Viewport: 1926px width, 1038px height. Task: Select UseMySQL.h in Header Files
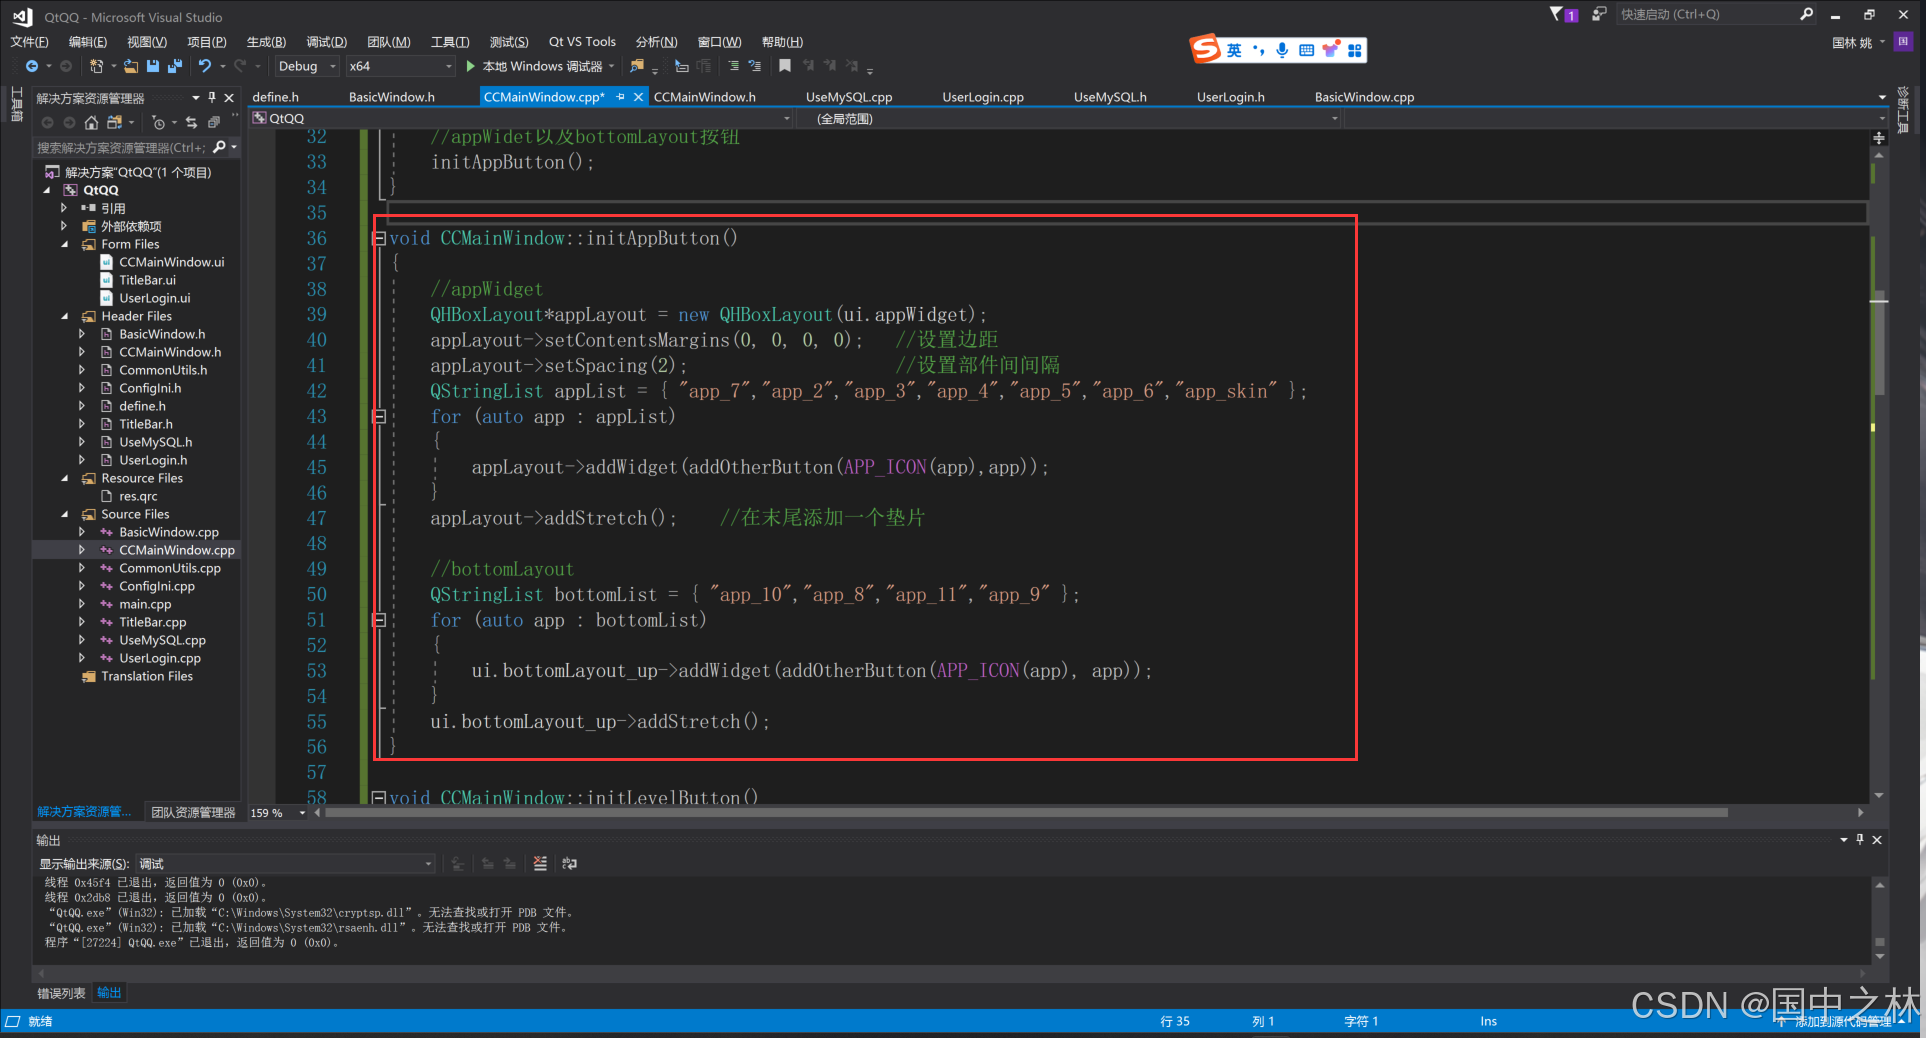coord(155,442)
